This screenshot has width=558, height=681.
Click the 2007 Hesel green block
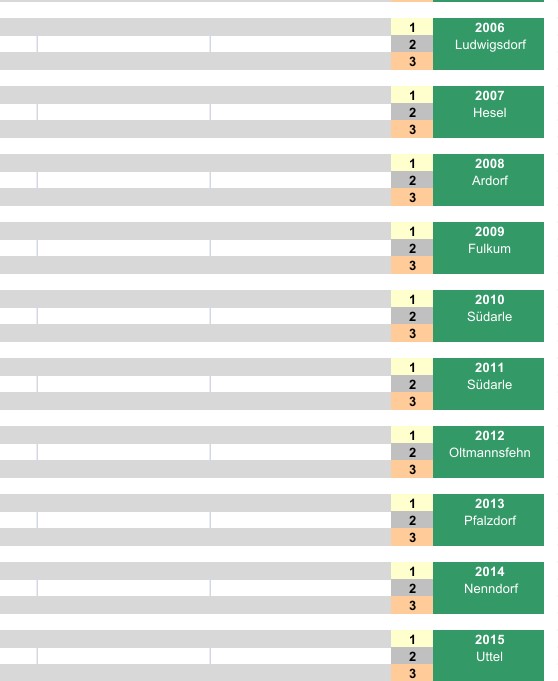(x=488, y=112)
